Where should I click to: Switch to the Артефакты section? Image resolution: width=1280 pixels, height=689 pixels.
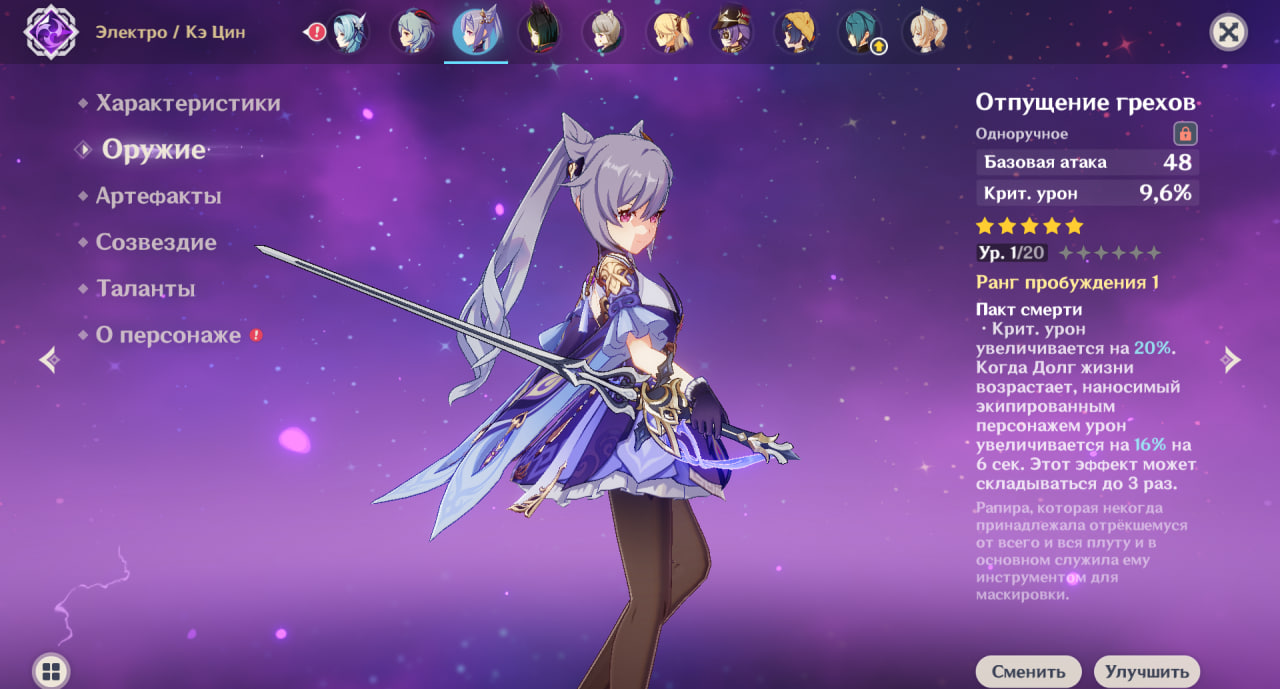pyautogui.click(x=158, y=196)
